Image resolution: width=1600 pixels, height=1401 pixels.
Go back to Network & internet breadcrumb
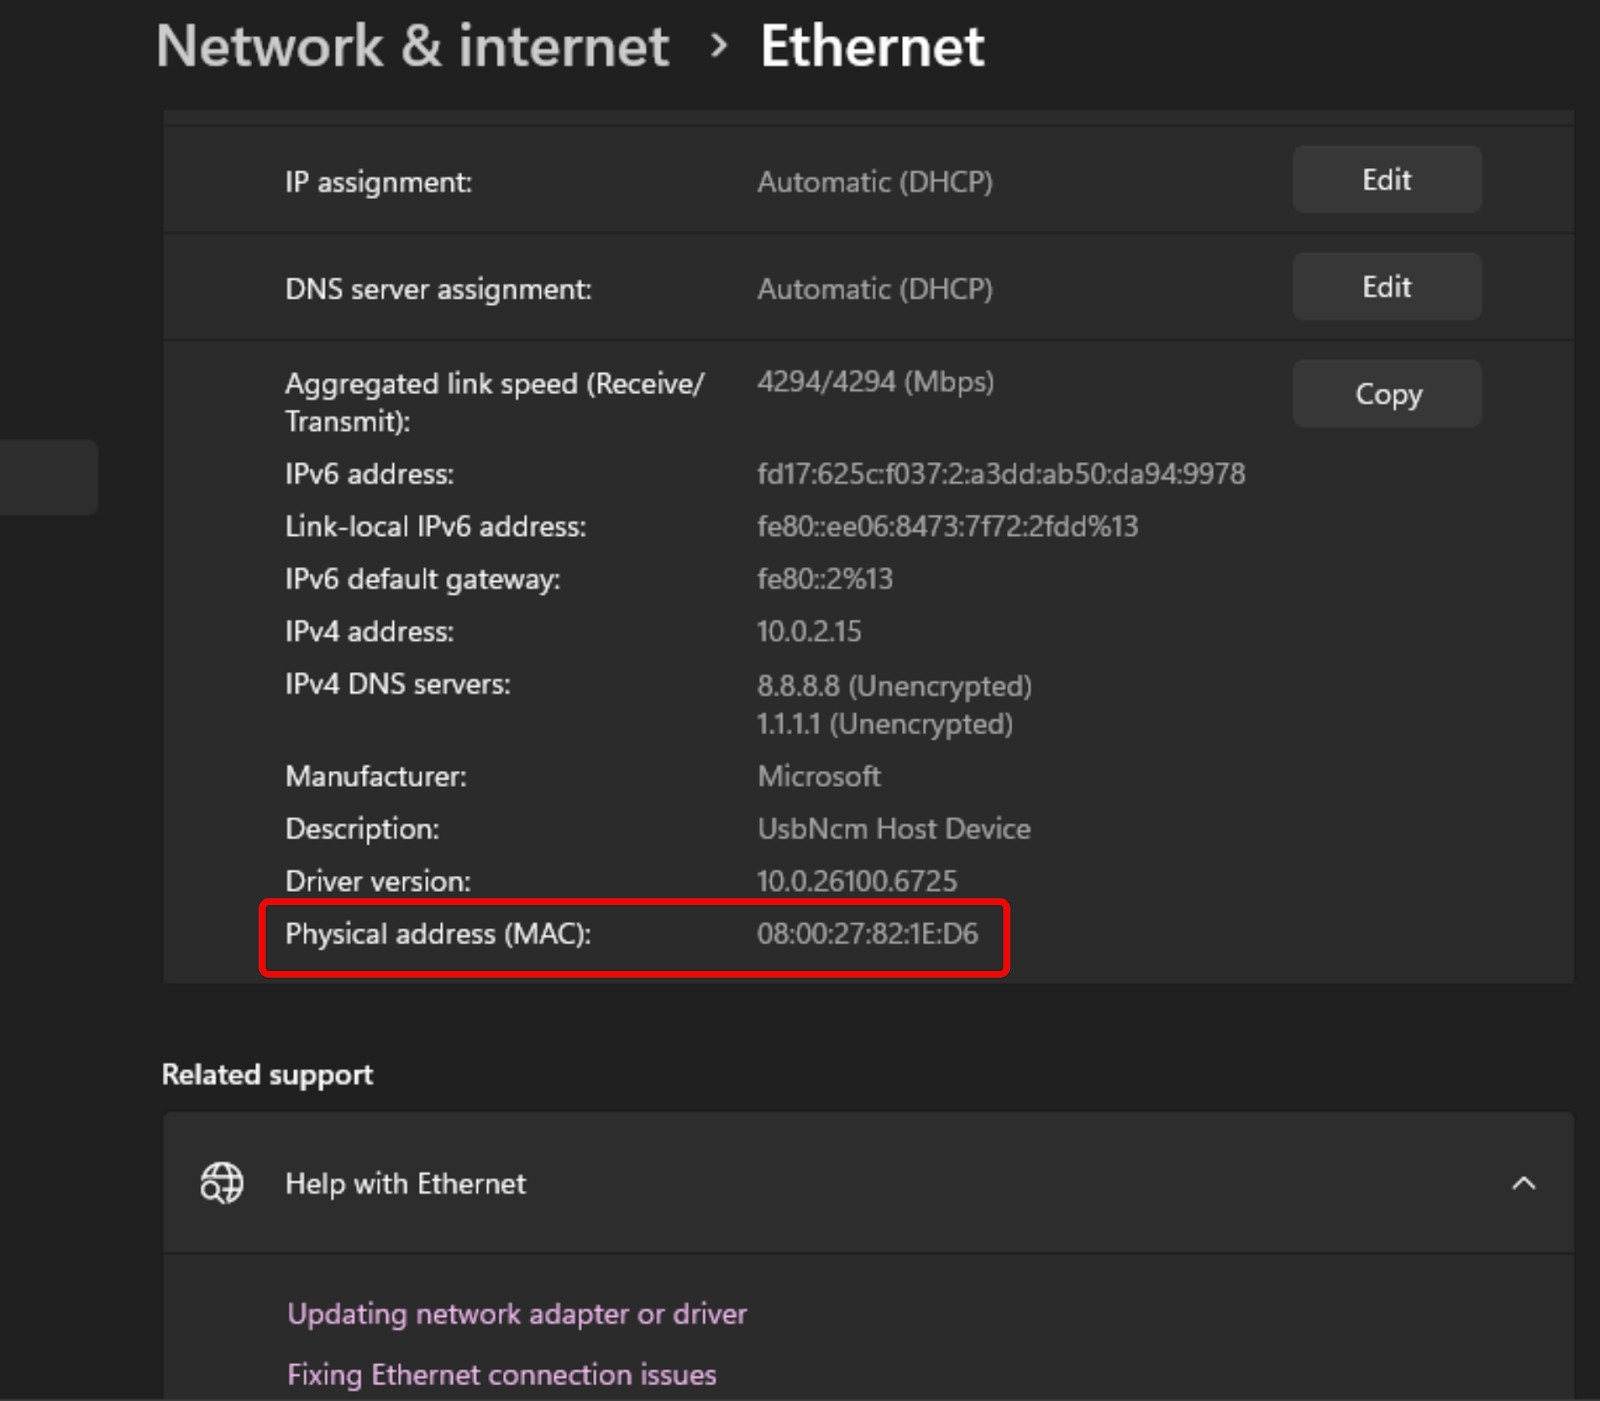pyautogui.click(x=412, y=46)
